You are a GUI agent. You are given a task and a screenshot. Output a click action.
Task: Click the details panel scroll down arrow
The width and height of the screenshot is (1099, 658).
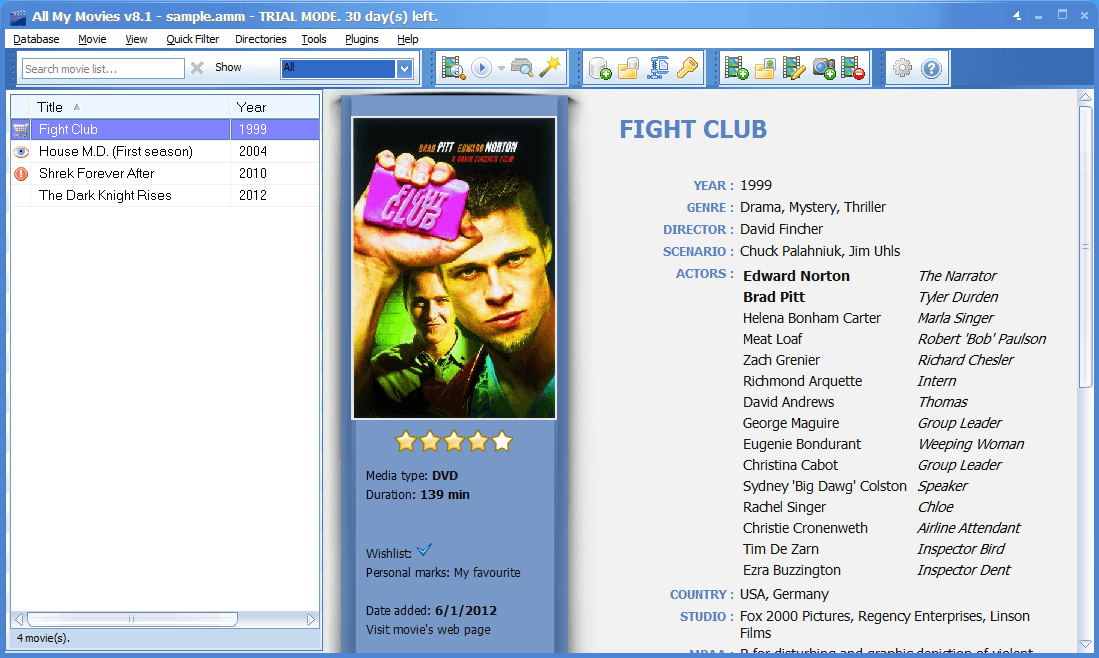point(1085,644)
